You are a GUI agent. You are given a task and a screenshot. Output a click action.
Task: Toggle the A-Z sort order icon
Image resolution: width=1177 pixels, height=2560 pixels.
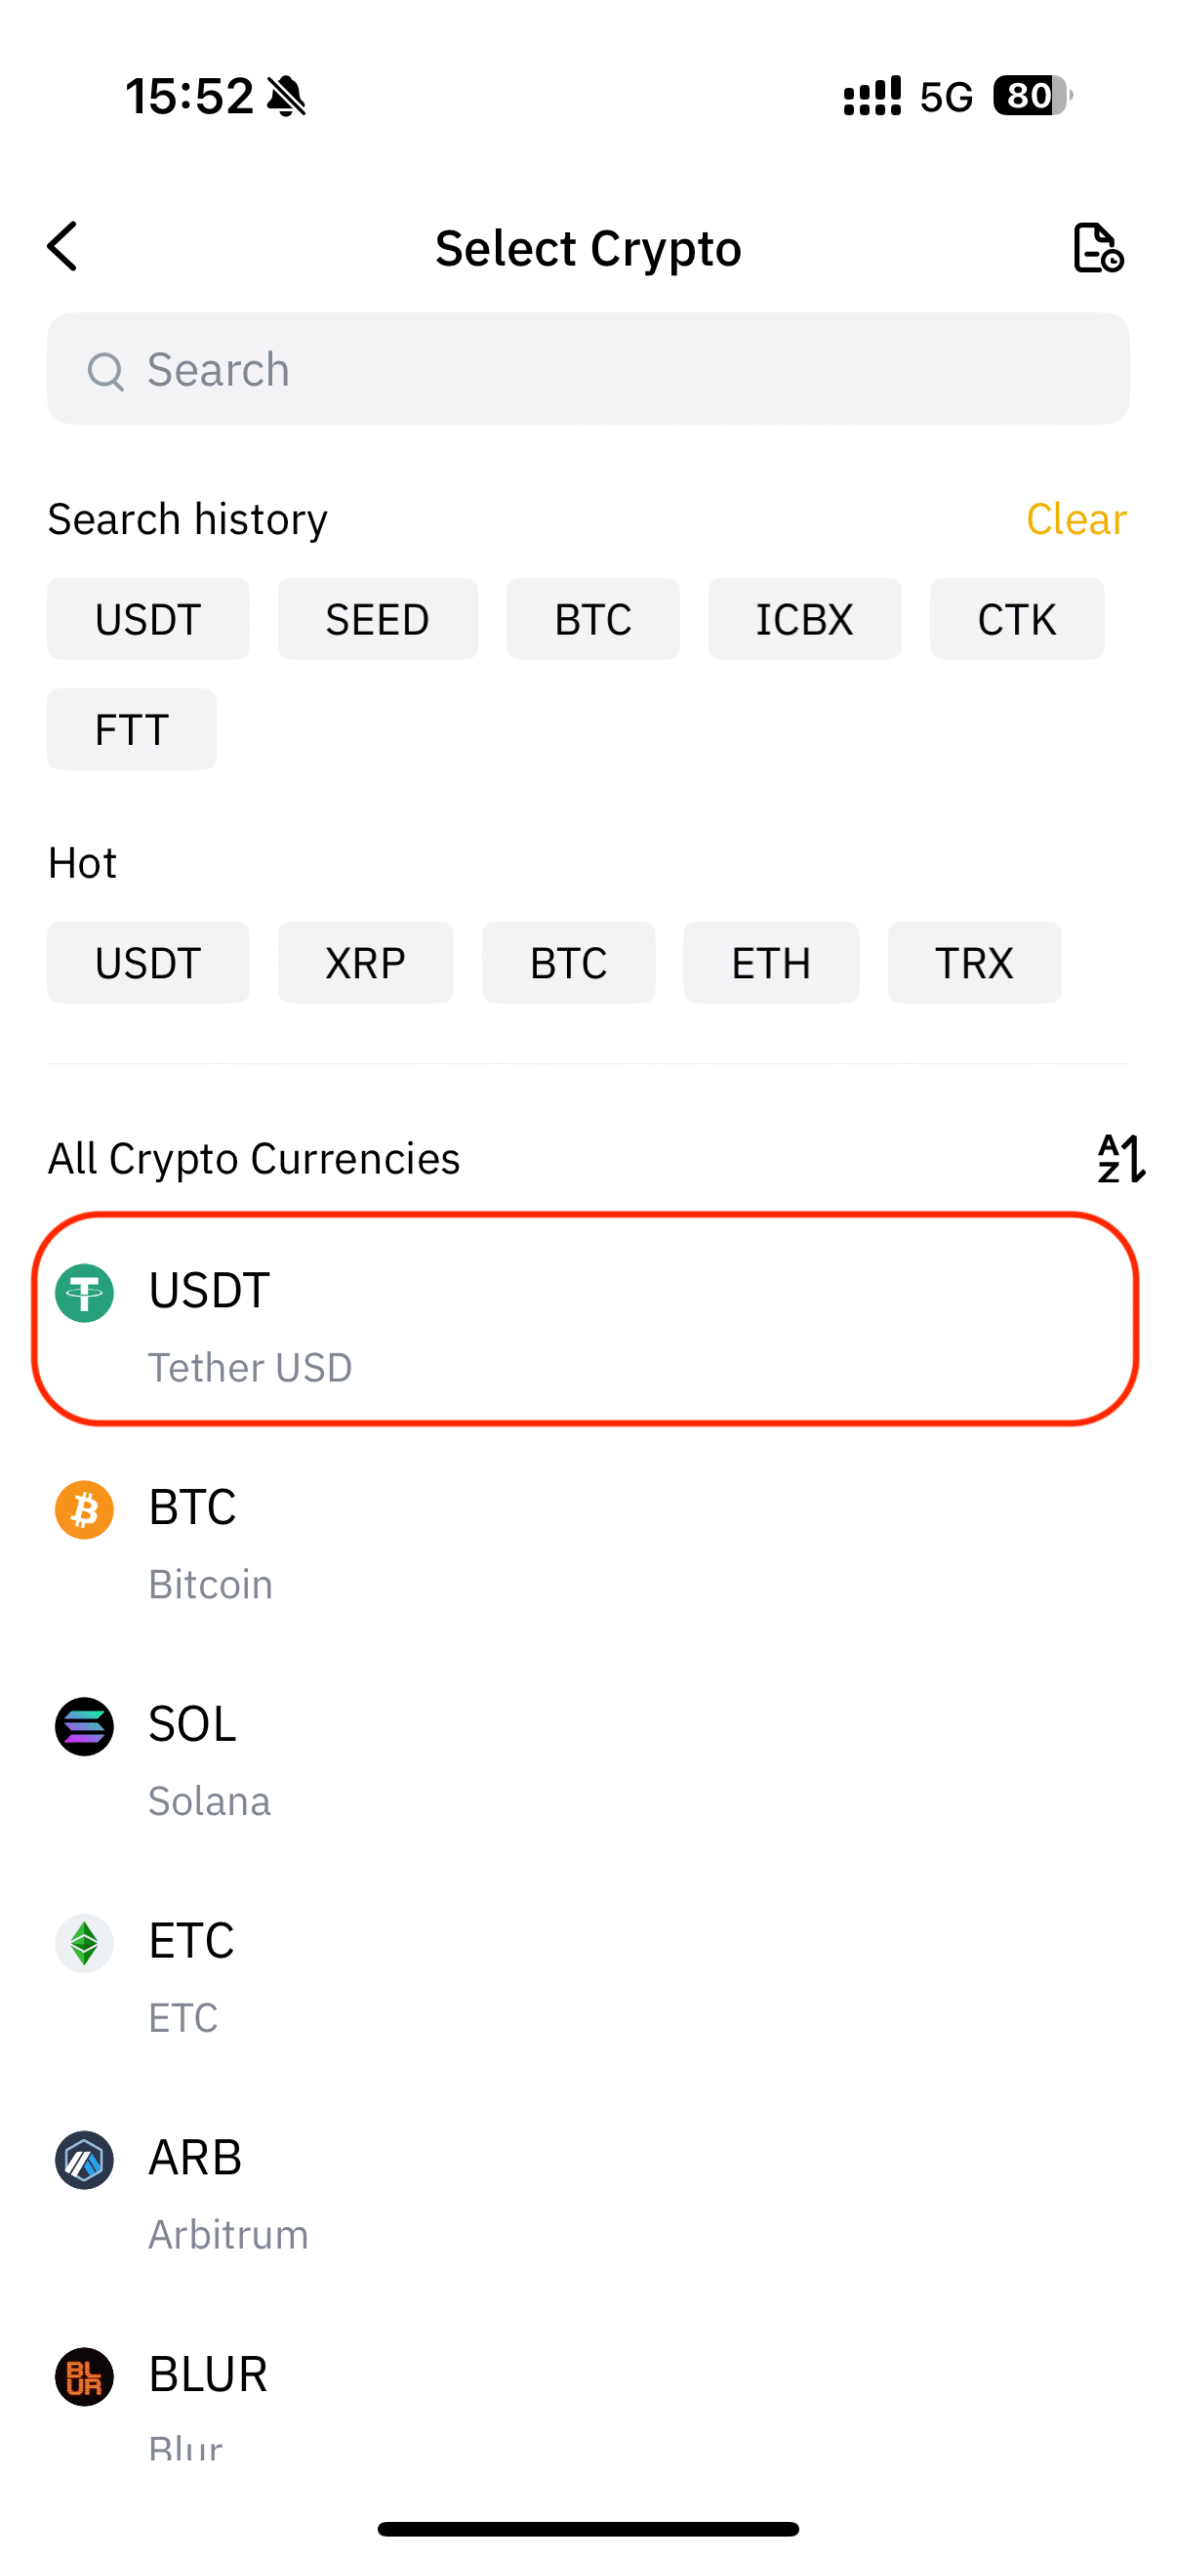(x=1119, y=1157)
